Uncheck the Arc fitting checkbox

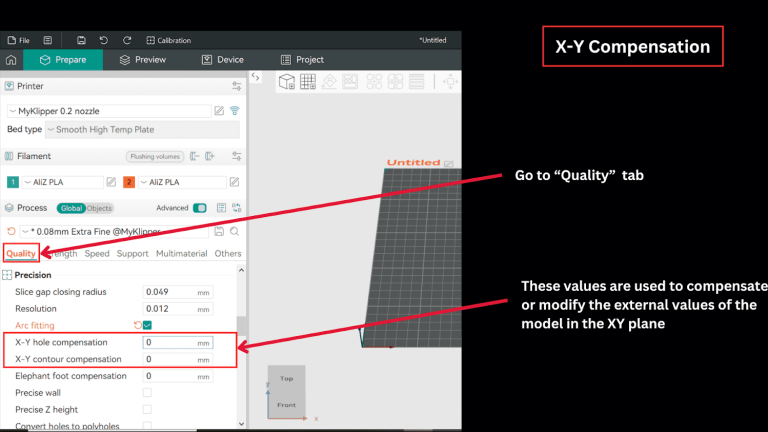pos(147,325)
